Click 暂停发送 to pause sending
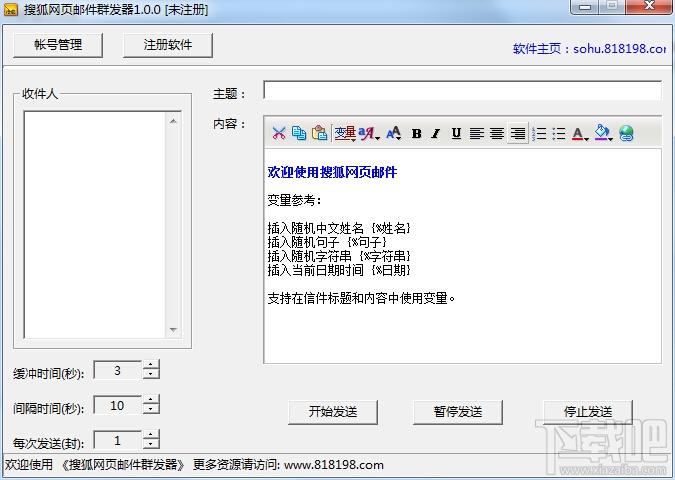Screen dimensions: 675x480 458,412
